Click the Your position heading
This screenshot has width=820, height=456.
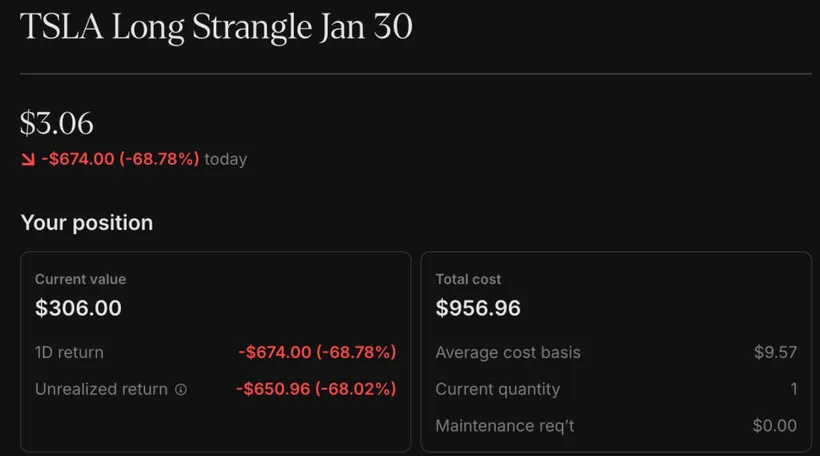click(x=87, y=222)
